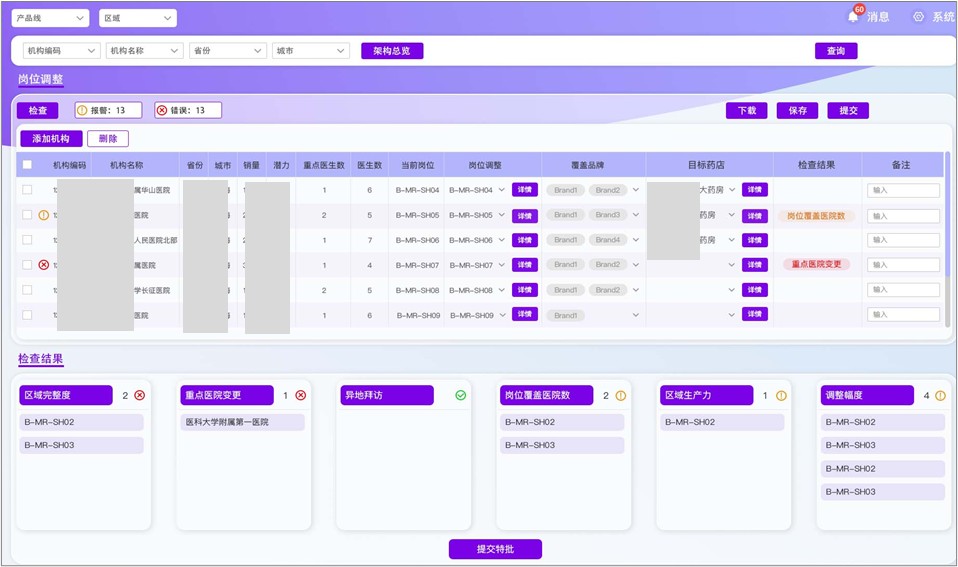Image resolution: width=958 pixels, height=567 pixels.
Task: Click the 保存 save button
Action: click(797, 111)
